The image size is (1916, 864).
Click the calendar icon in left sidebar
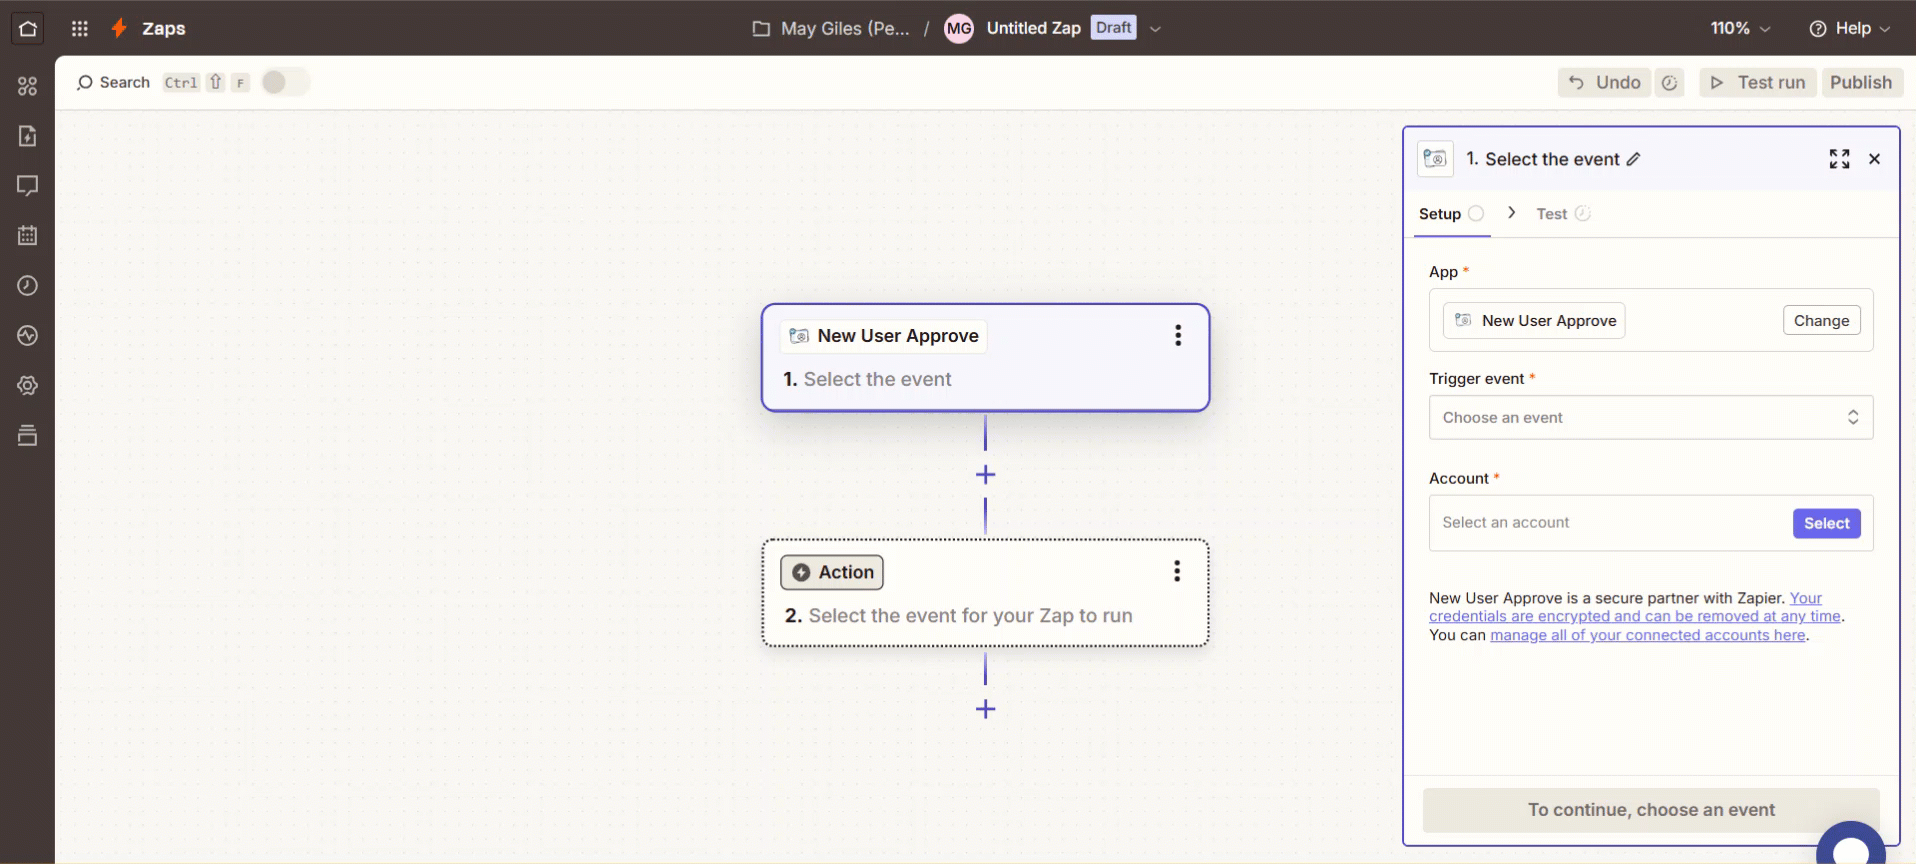coord(28,236)
